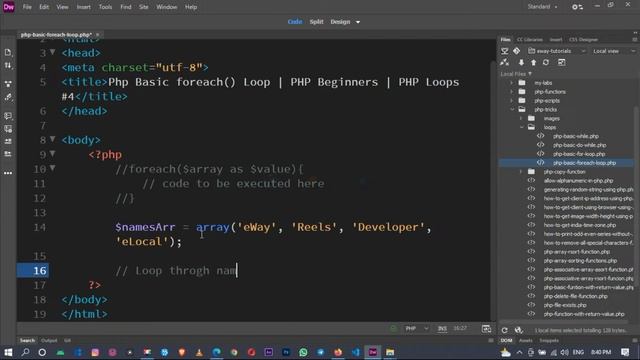Collapse the head tag code fold

[x=52, y=52]
